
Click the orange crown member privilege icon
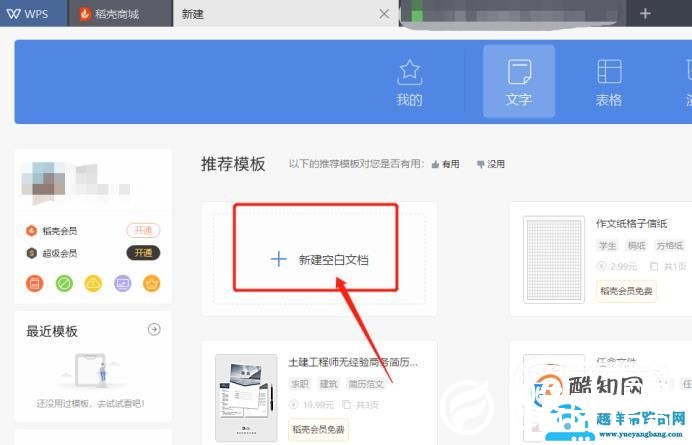pos(152,283)
